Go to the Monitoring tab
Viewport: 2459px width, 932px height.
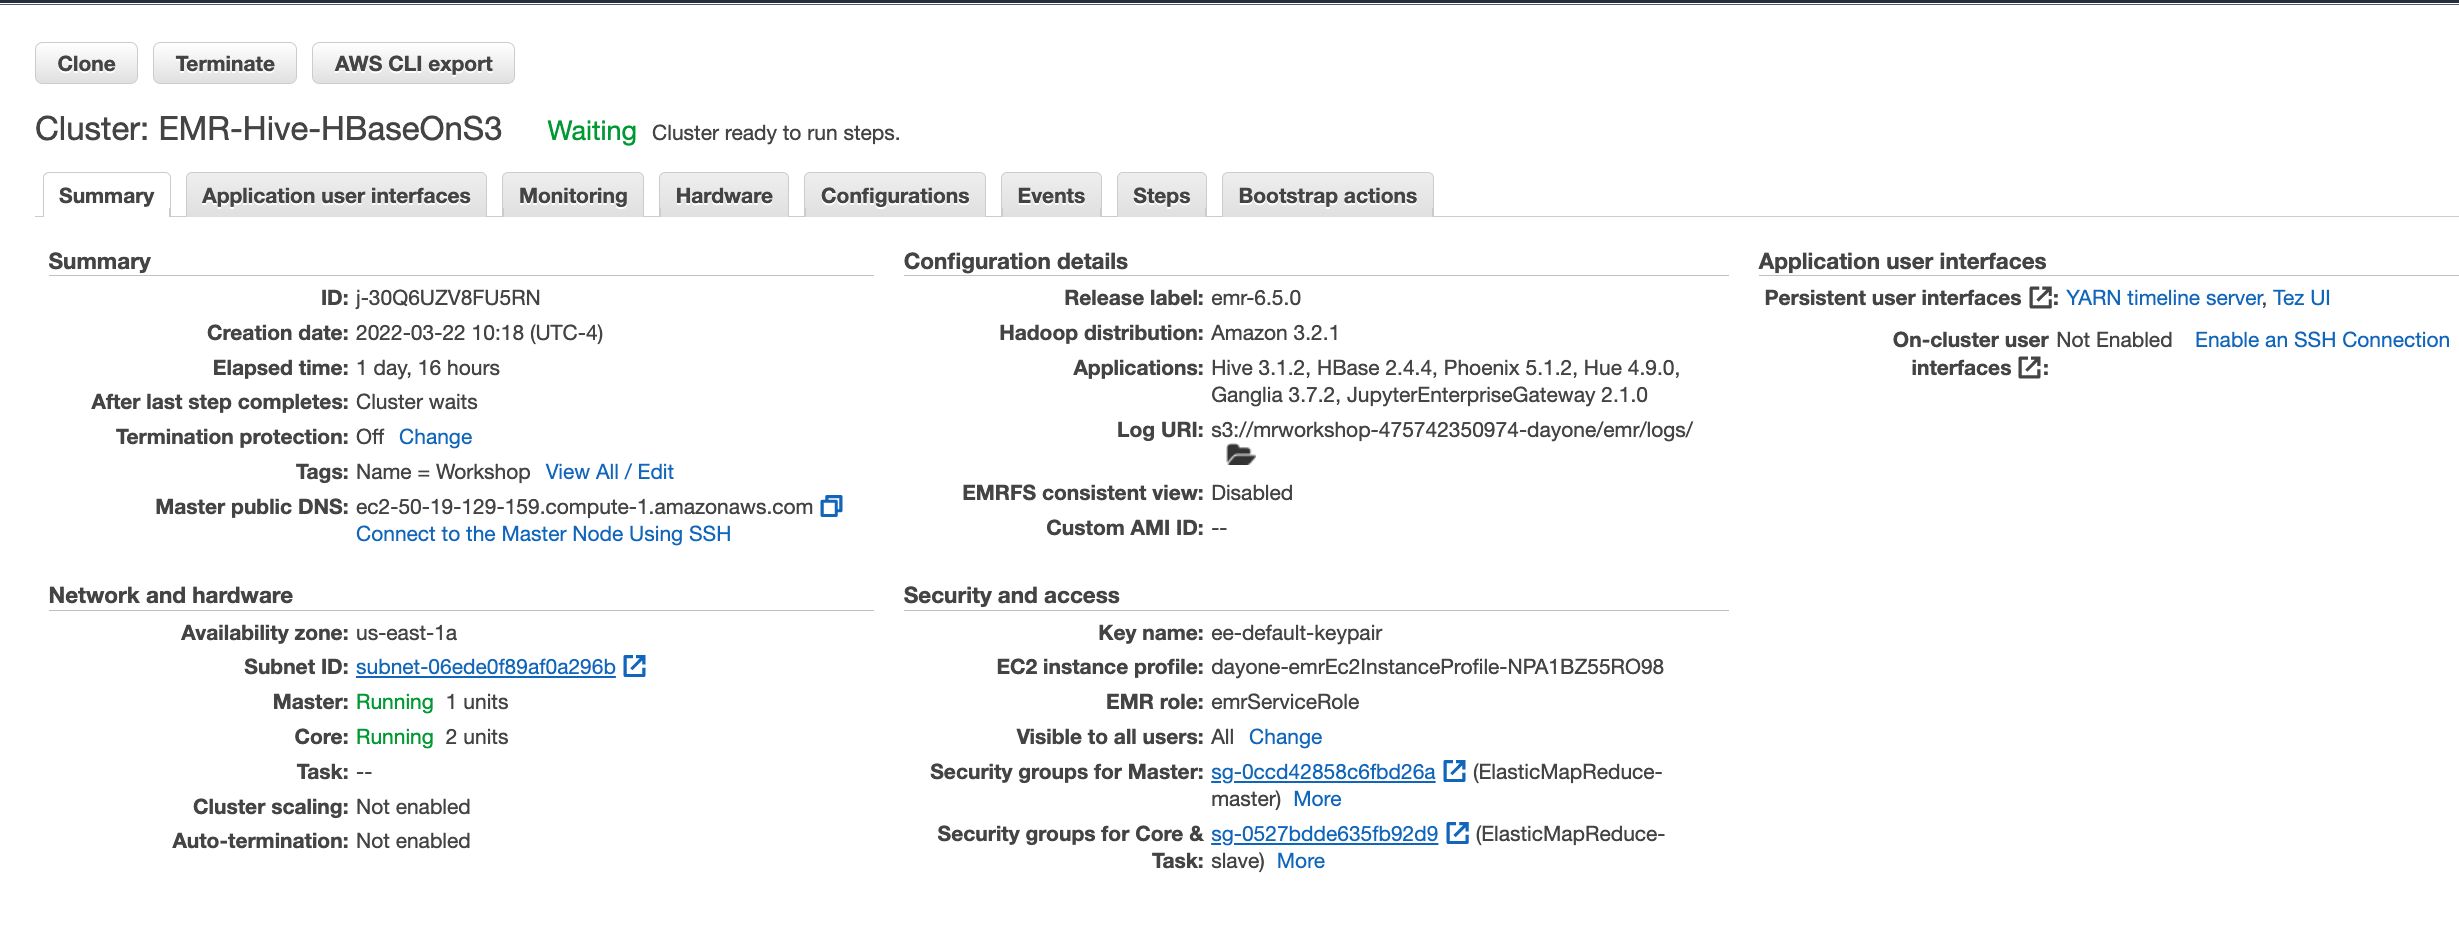click(573, 195)
